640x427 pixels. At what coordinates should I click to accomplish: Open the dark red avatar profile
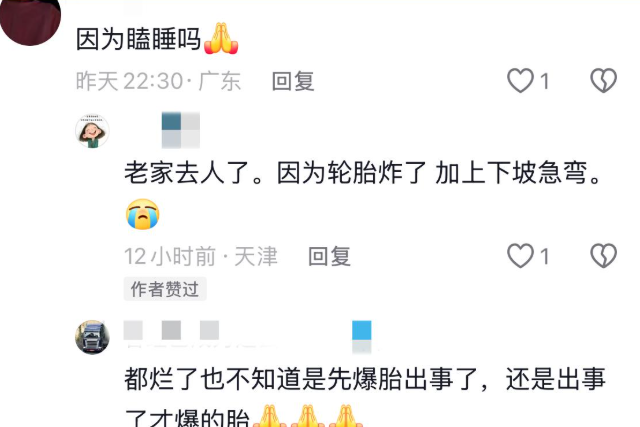[30, 20]
